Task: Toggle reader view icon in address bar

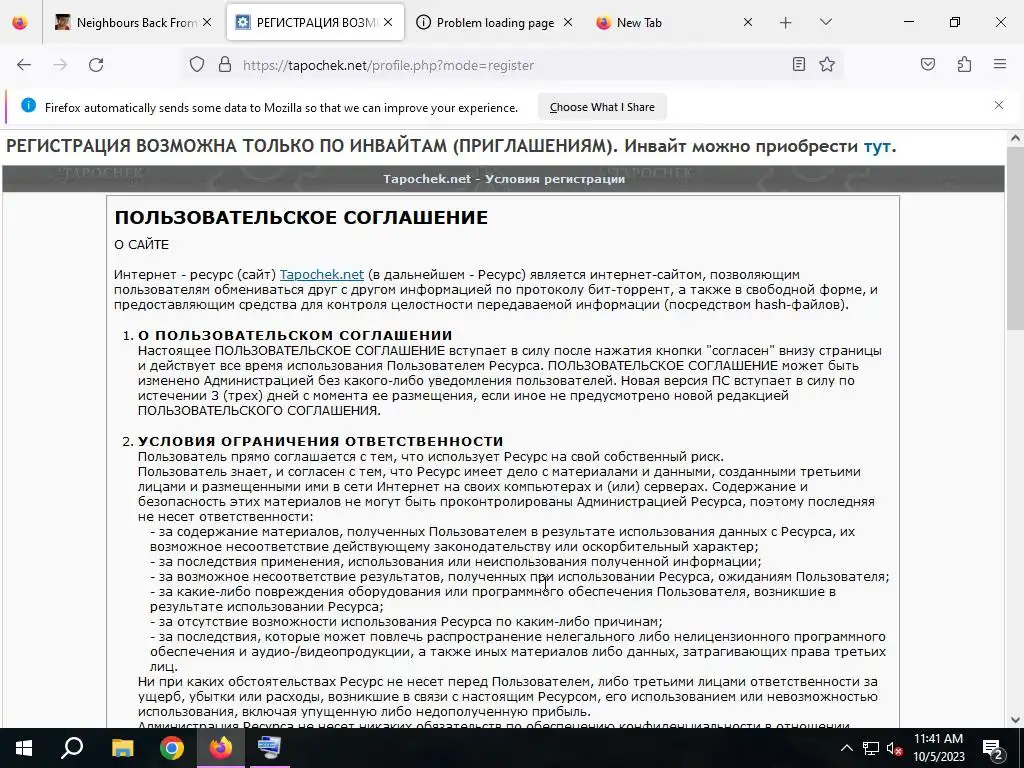Action: coord(799,64)
